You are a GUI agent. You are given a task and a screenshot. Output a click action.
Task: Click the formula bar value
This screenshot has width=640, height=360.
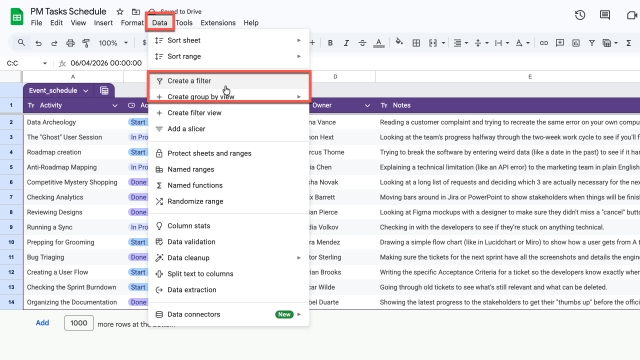coord(106,63)
